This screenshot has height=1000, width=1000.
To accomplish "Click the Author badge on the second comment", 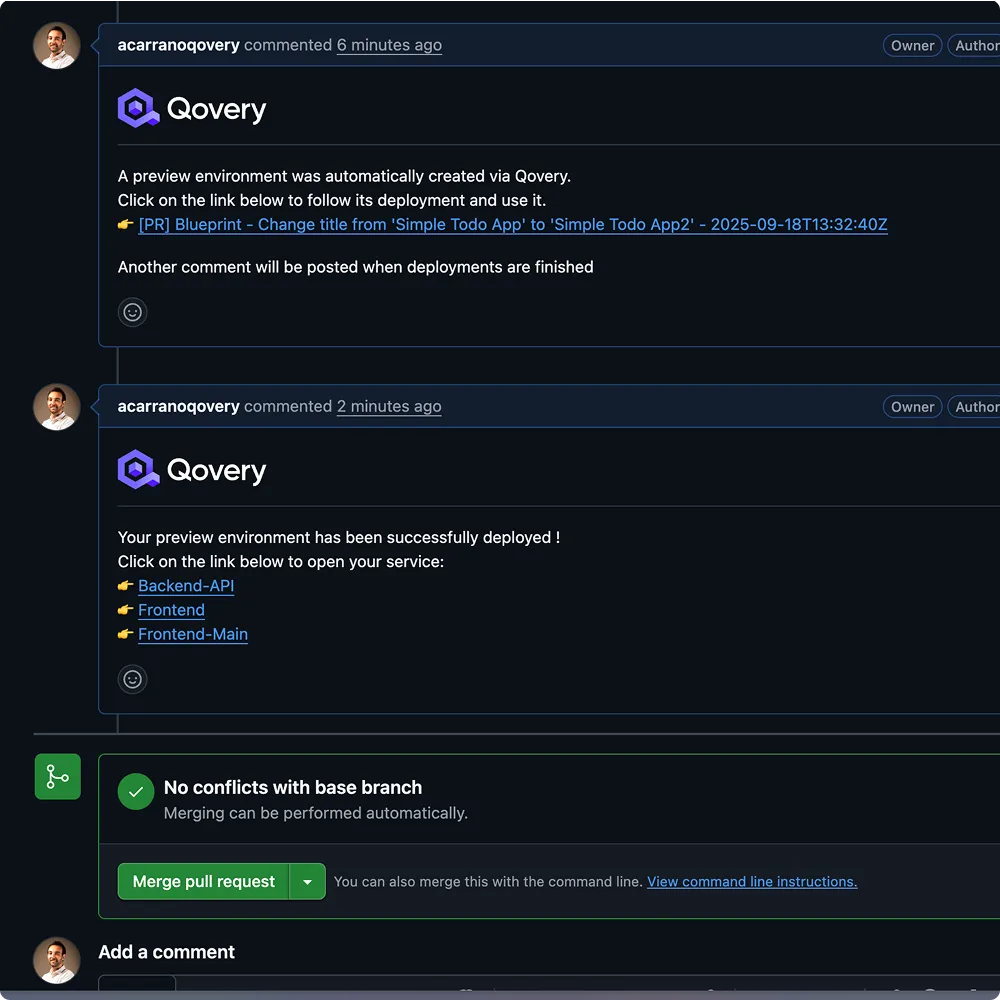I will click(x=974, y=407).
